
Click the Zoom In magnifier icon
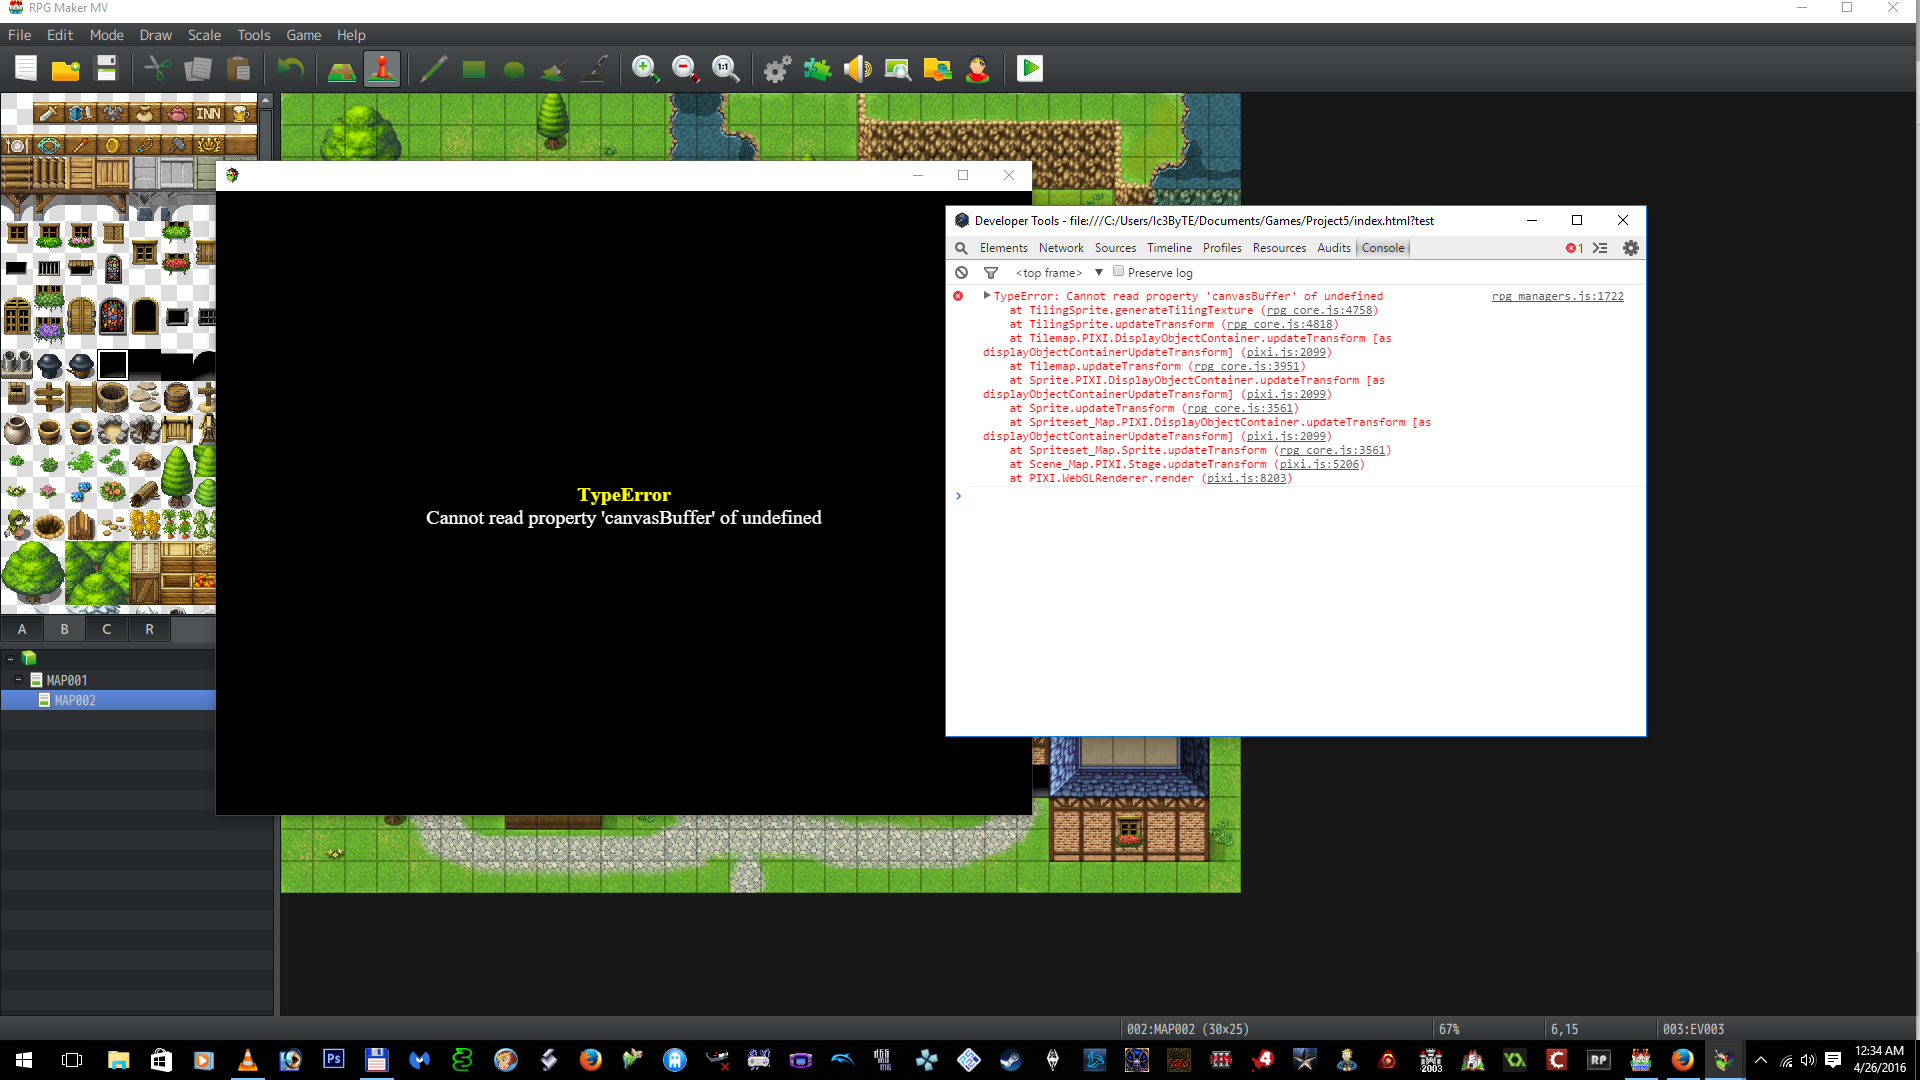pos(645,69)
